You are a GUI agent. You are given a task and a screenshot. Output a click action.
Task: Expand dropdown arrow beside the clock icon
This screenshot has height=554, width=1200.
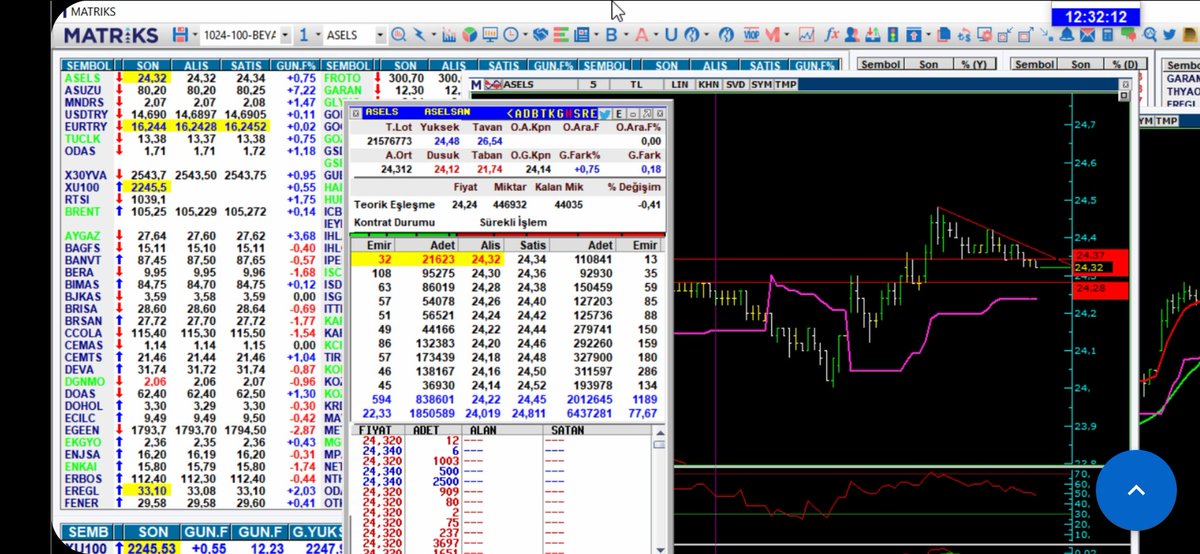click(525, 35)
